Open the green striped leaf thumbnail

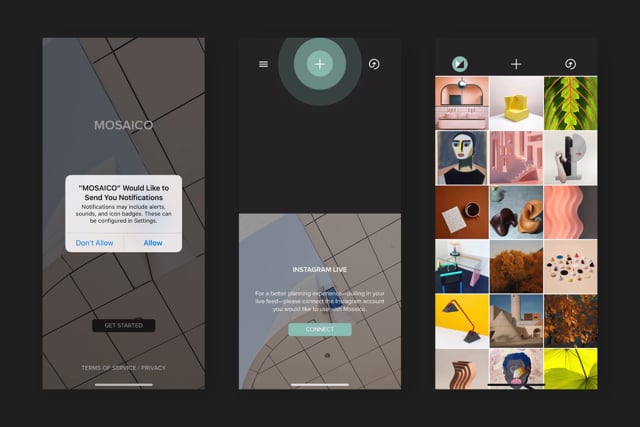point(571,103)
